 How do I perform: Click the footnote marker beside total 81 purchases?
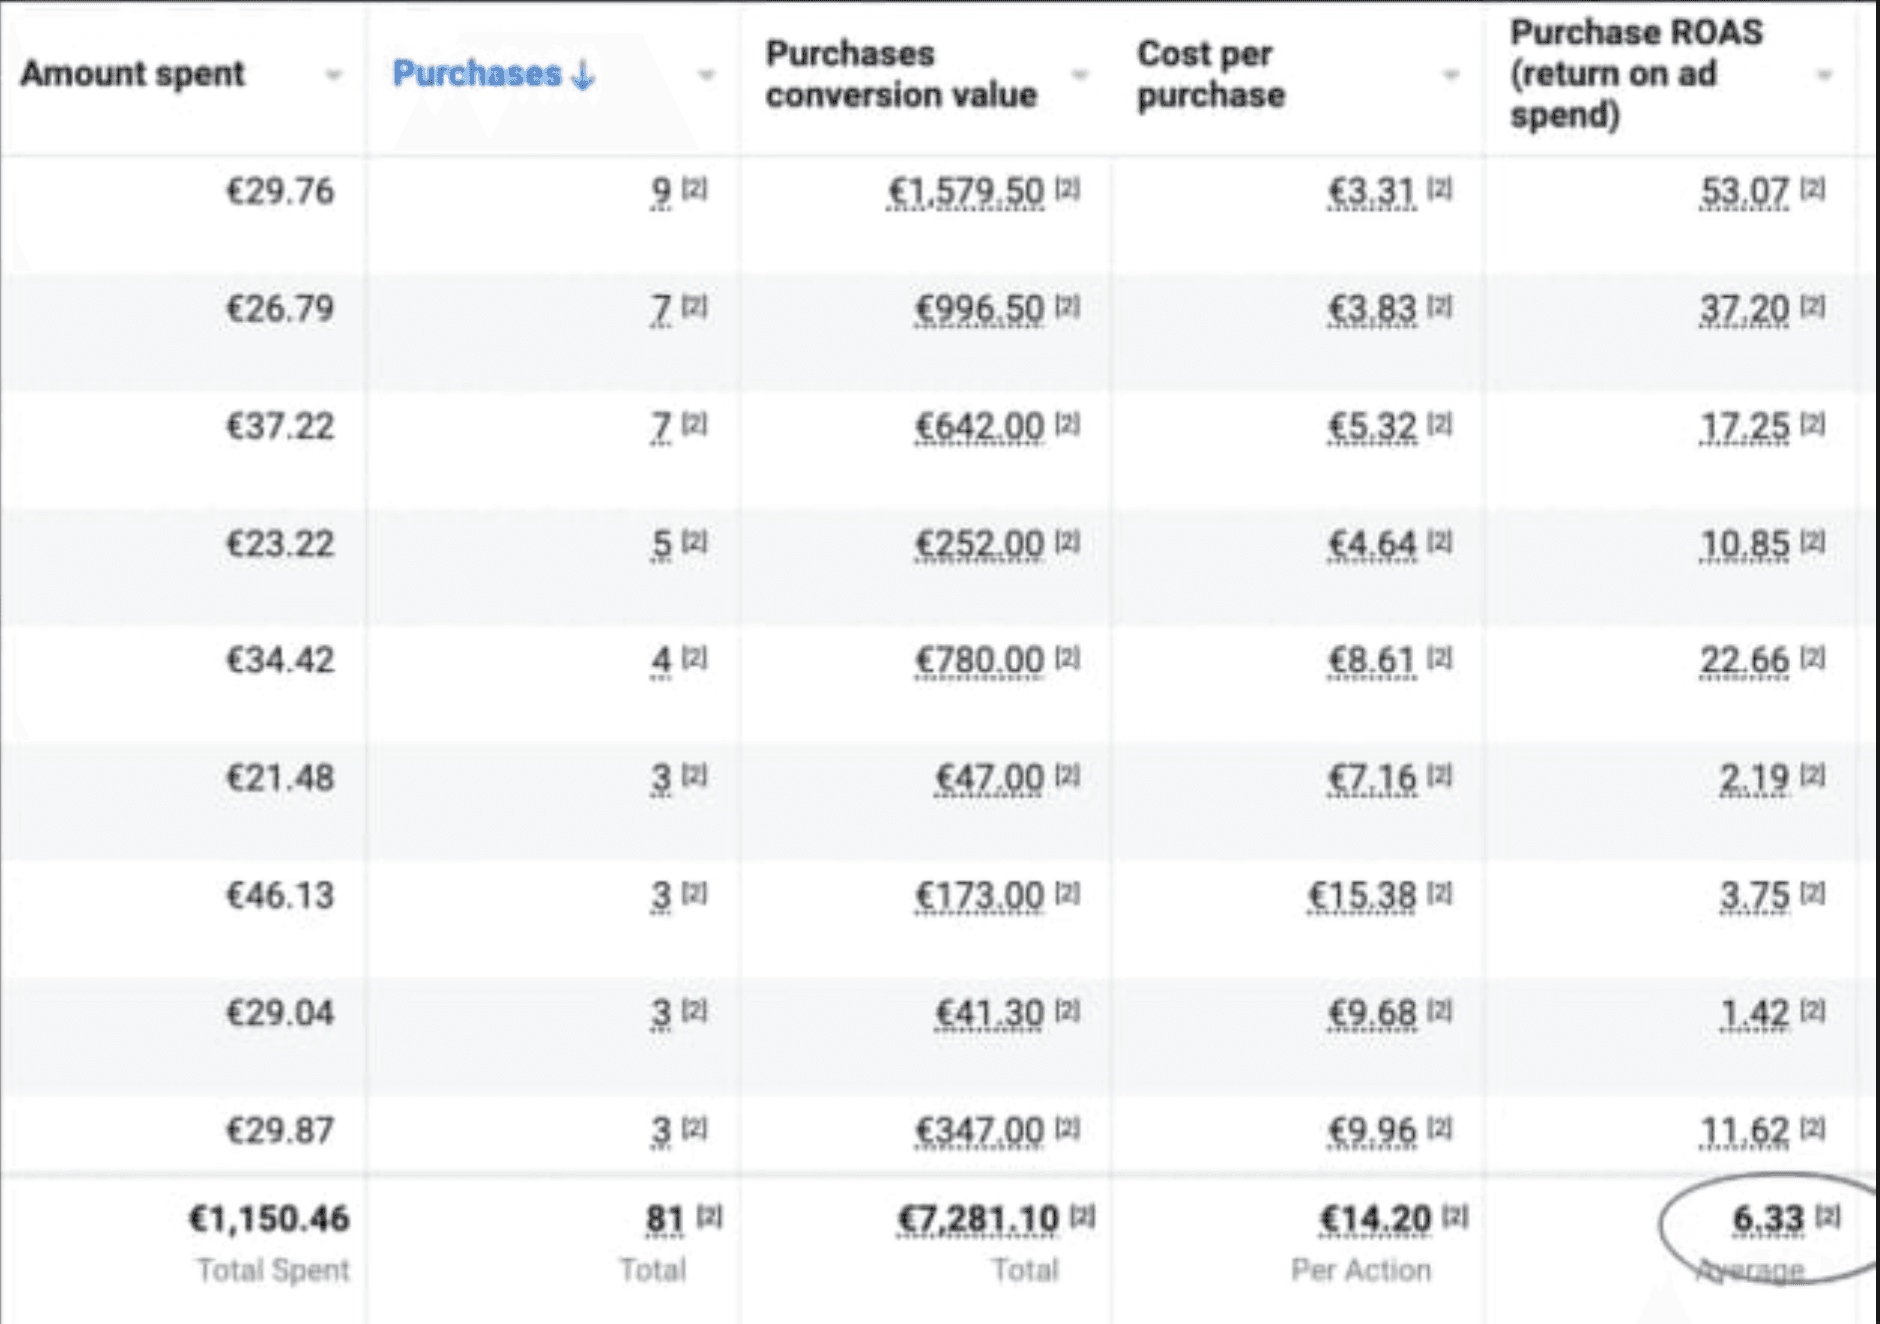pyautogui.click(x=709, y=1216)
